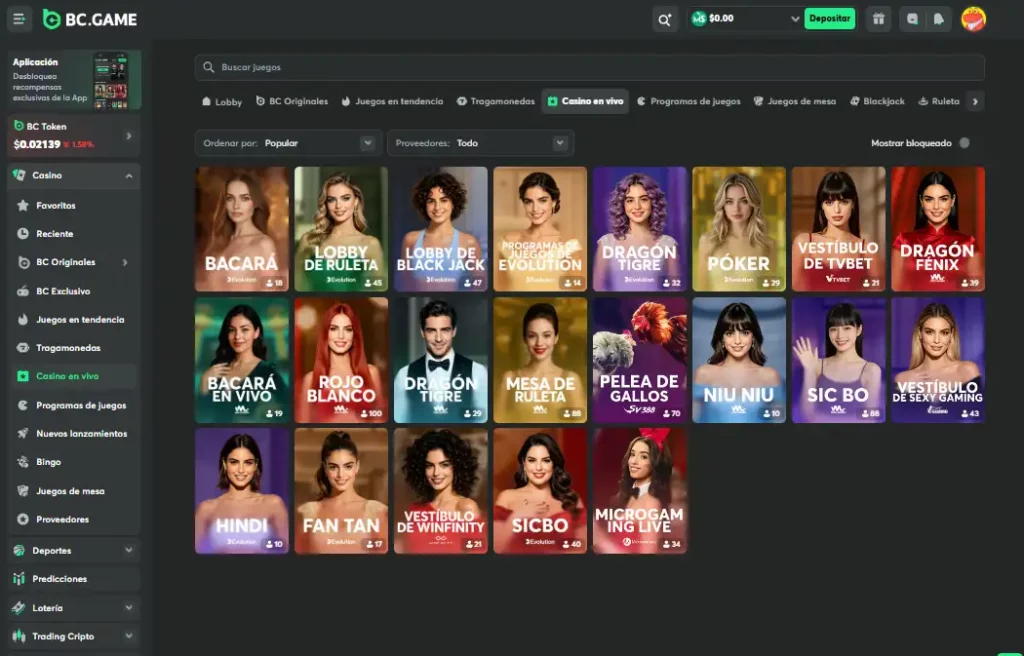Open the Póker game card
This screenshot has height=656, width=1024.
pyautogui.click(x=739, y=229)
